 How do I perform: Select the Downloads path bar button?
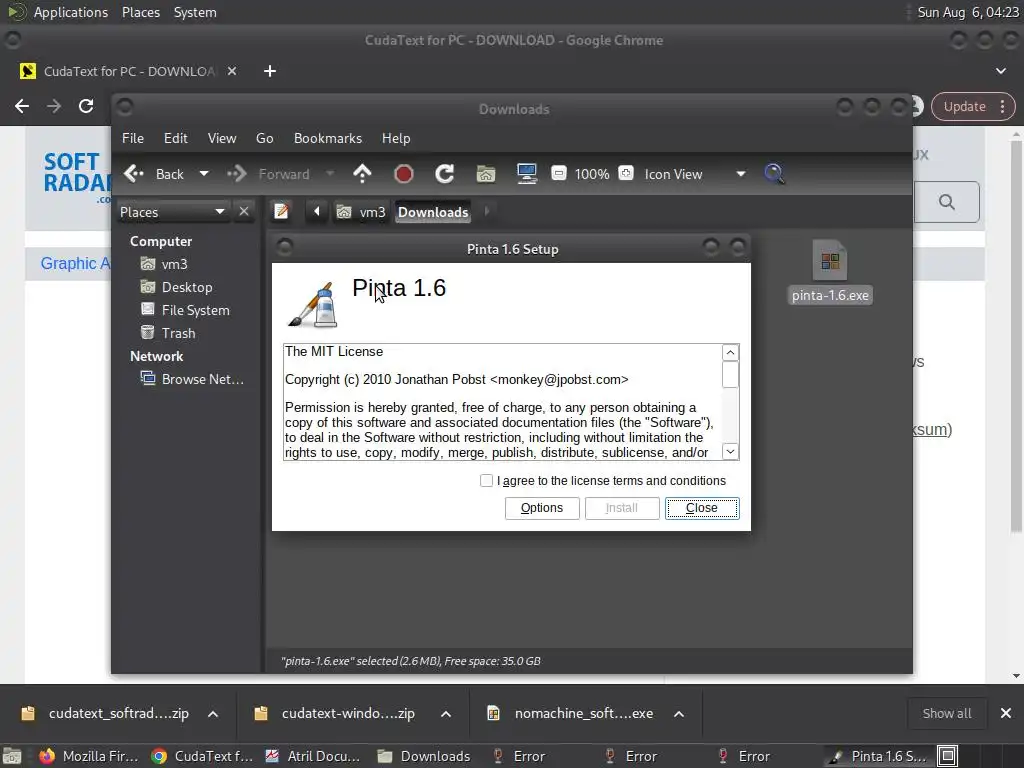tap(433, 212)
